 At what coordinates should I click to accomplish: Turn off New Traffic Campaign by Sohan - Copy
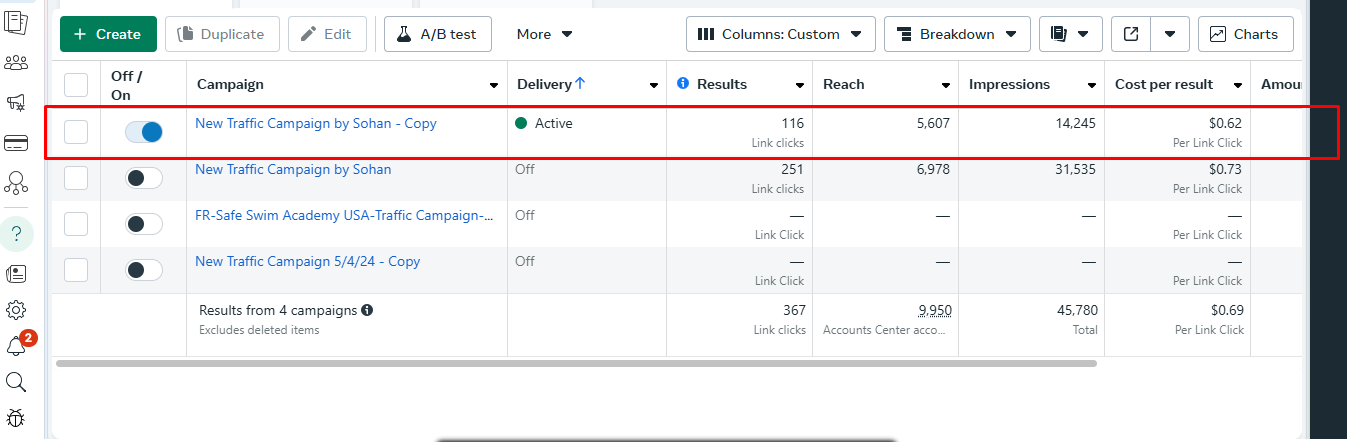[x=144, y=132]
